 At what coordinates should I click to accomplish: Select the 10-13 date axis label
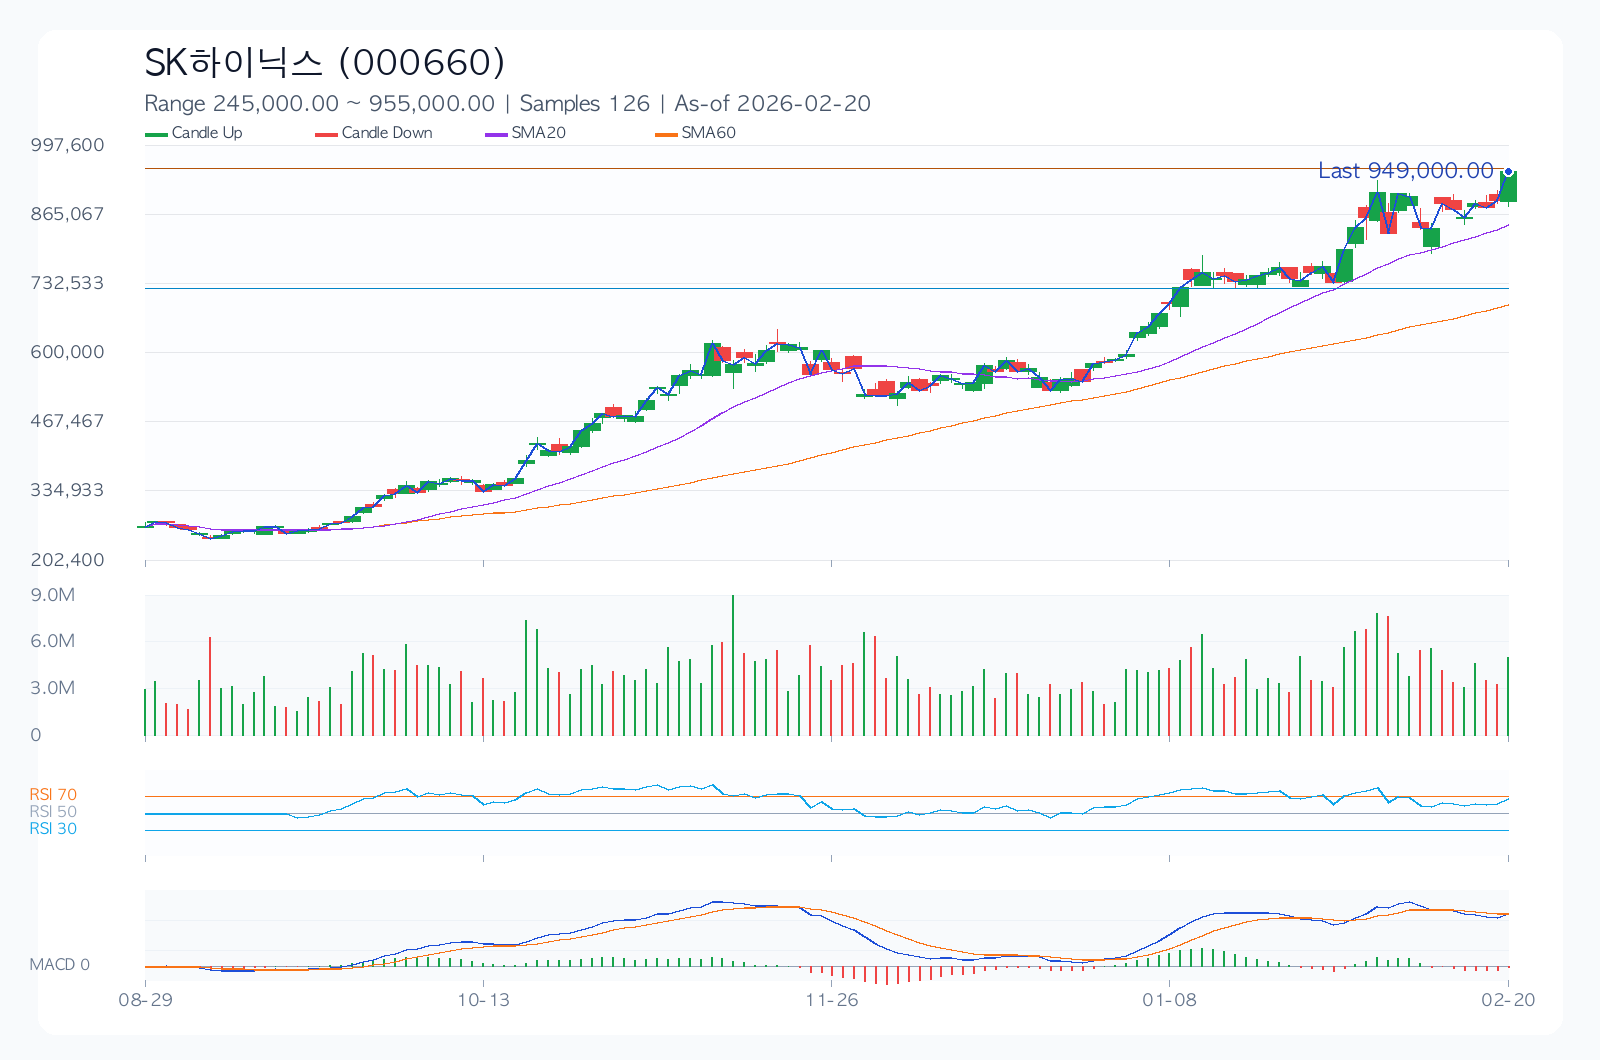coord(483,1000)
